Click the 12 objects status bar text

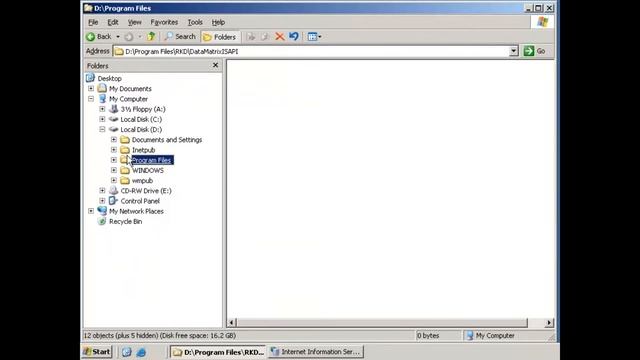(160, 336)
